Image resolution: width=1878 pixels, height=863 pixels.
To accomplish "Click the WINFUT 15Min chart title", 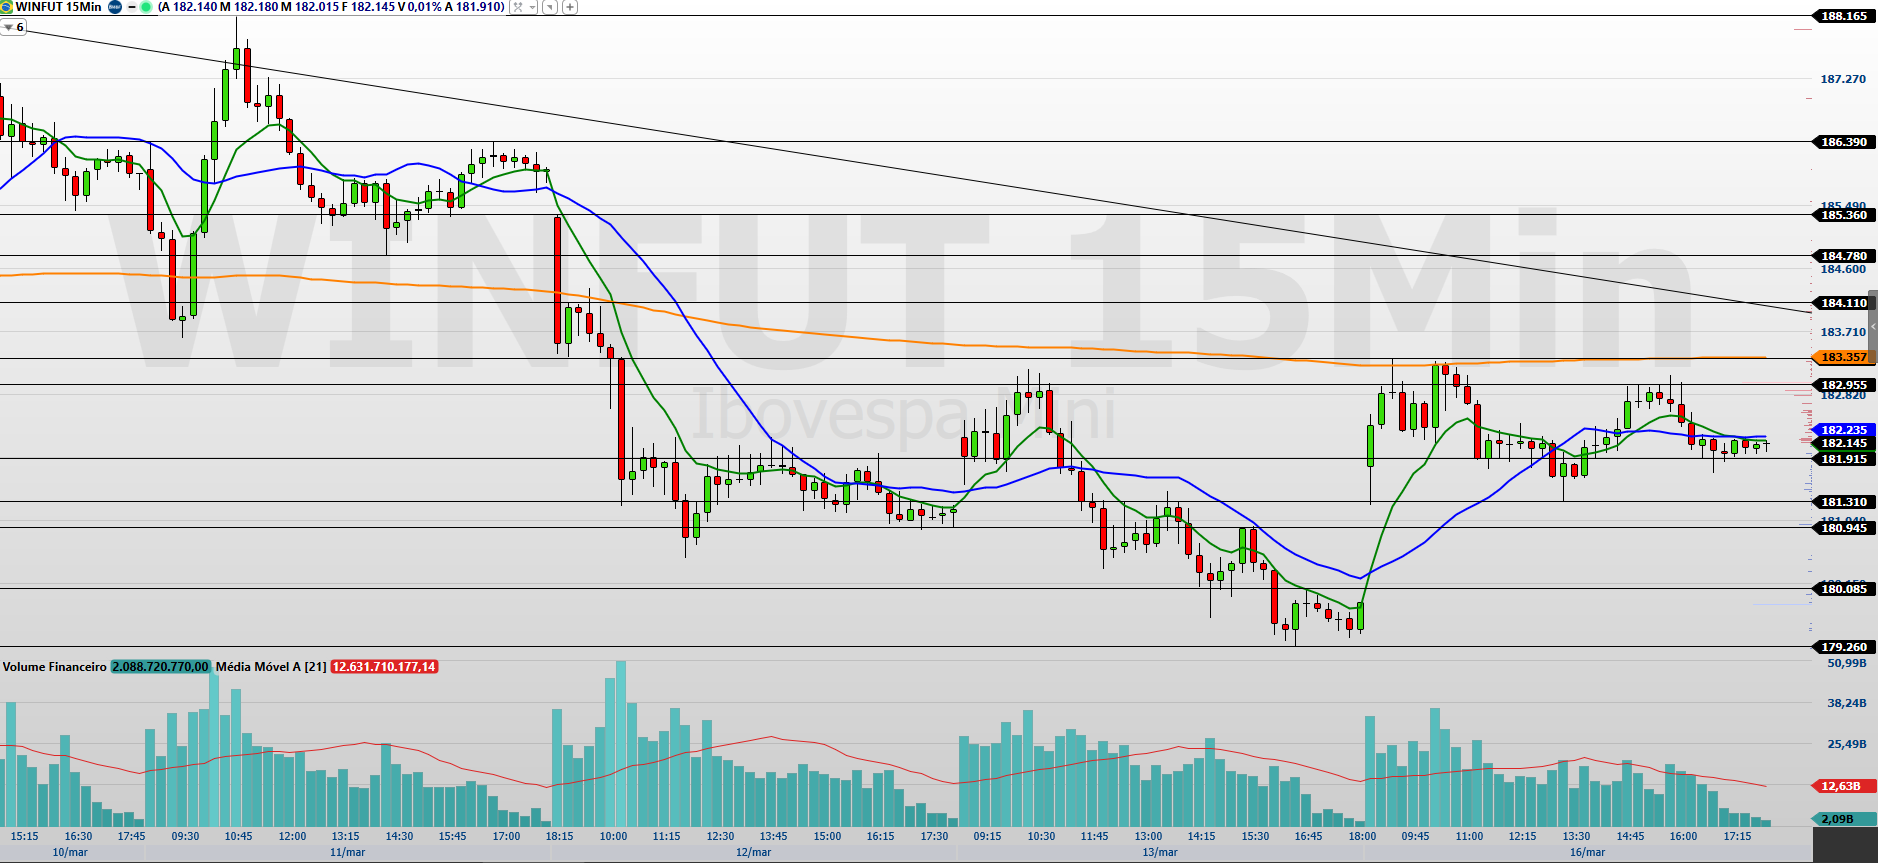I will tap(58, 7).
